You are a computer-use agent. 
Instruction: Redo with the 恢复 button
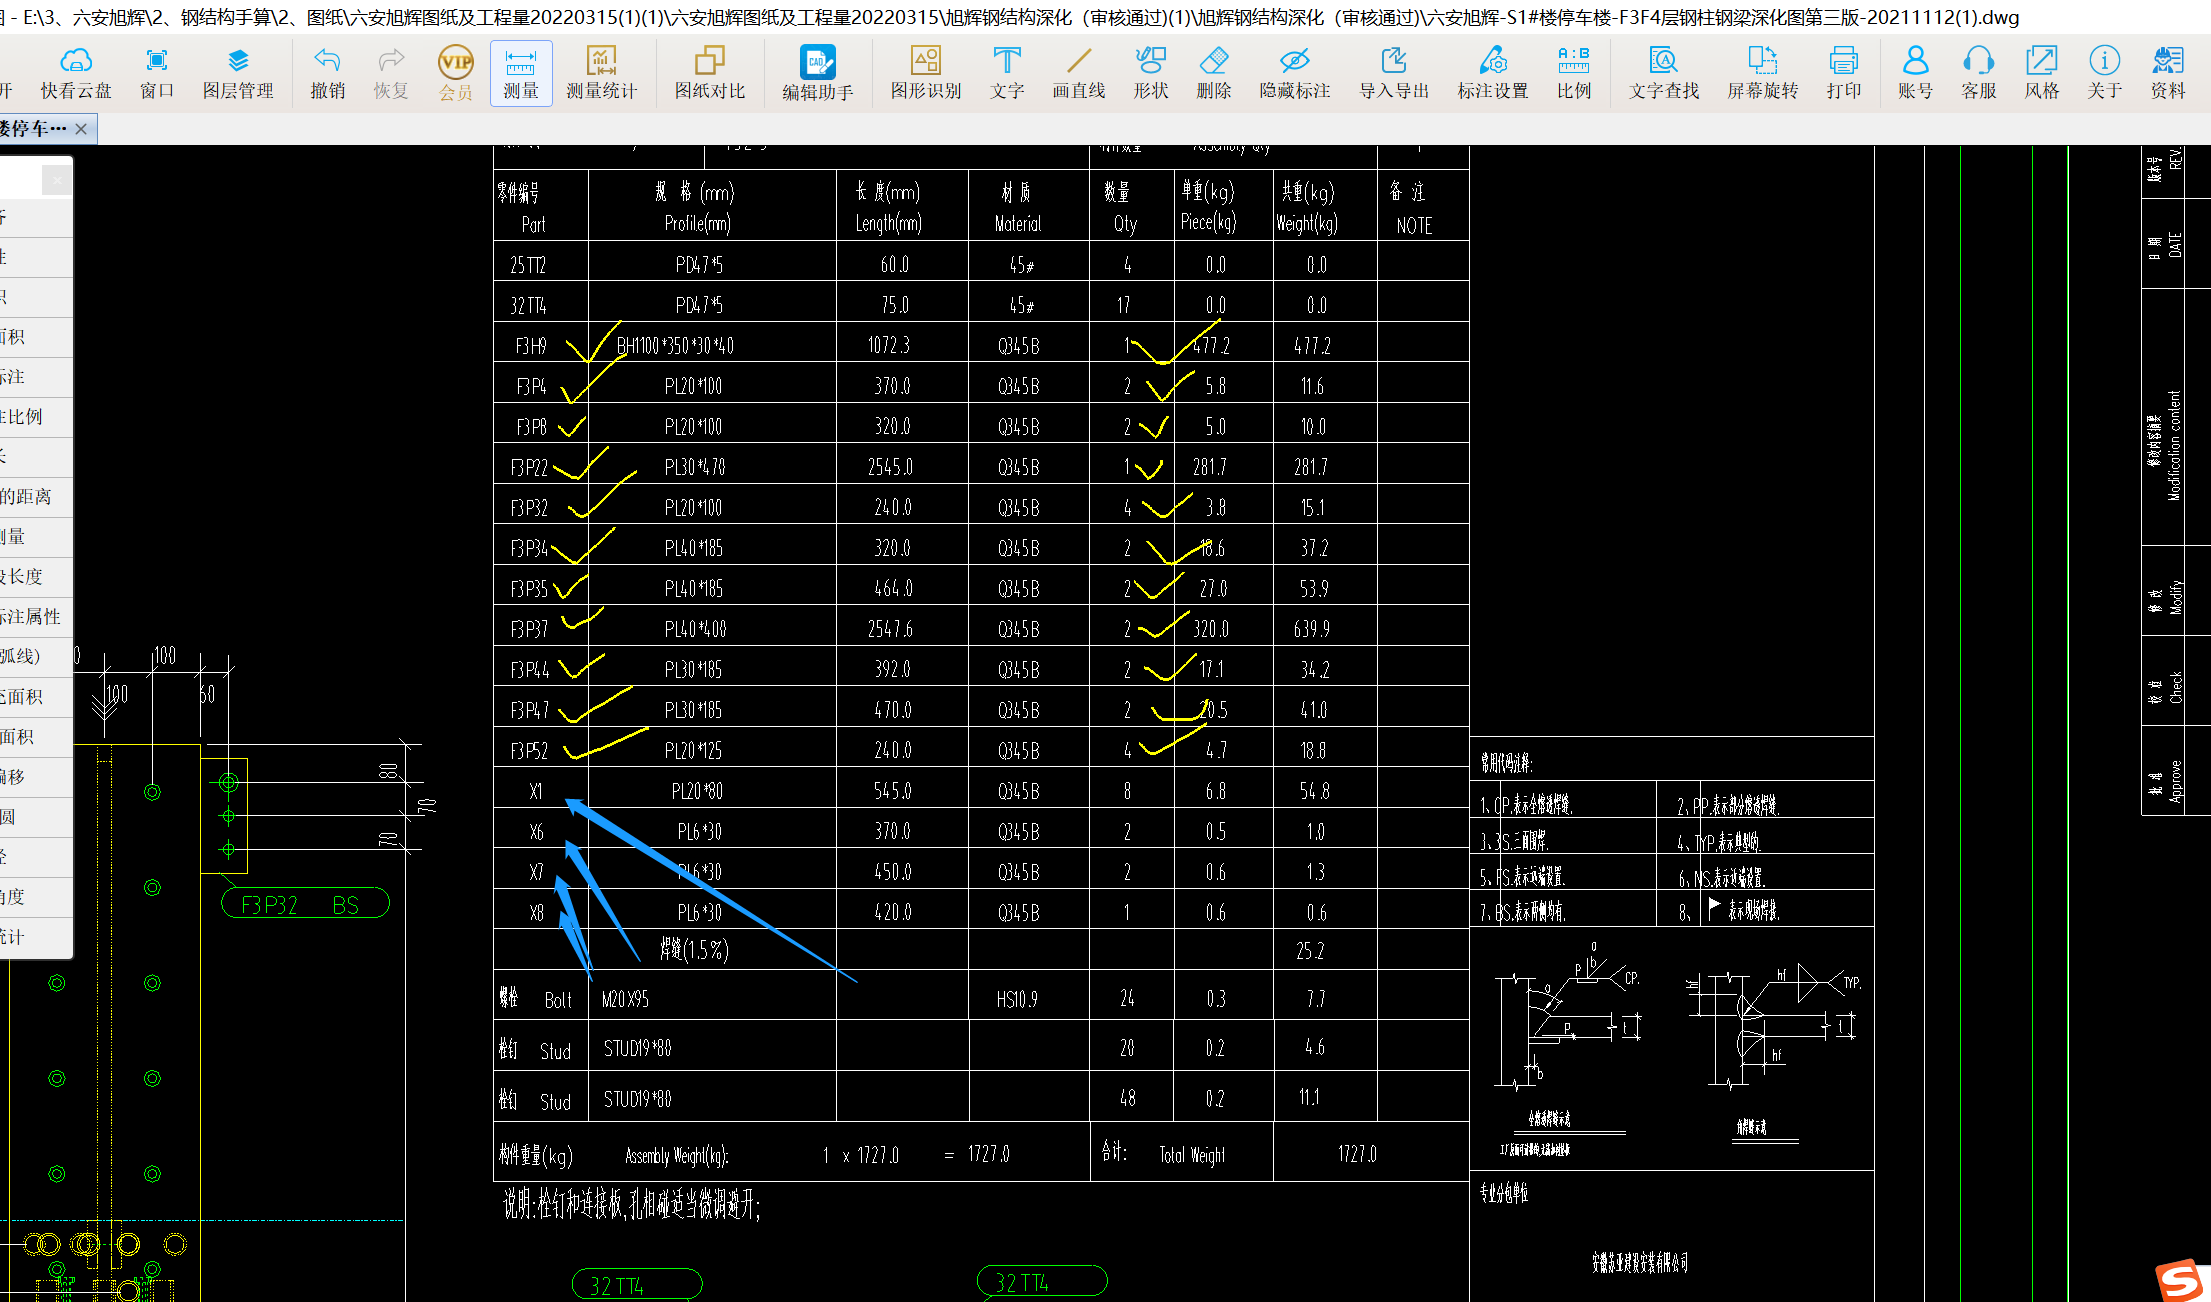[391, 73]
